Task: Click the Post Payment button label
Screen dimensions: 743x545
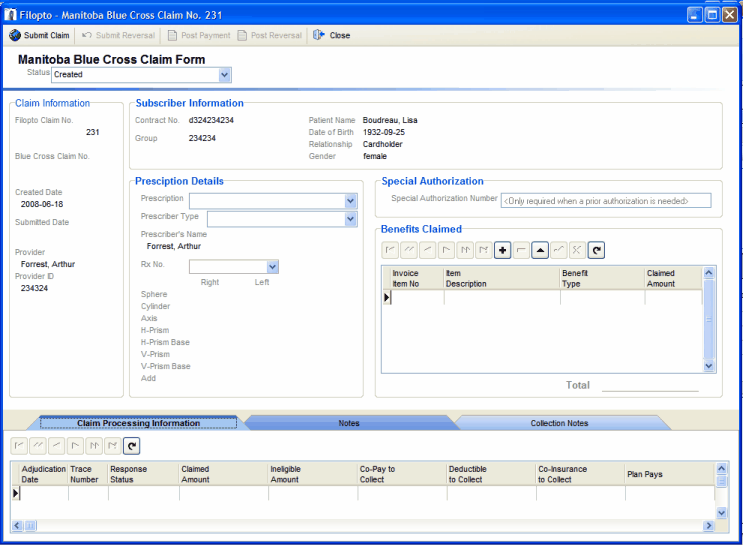Action: [206, 36]
